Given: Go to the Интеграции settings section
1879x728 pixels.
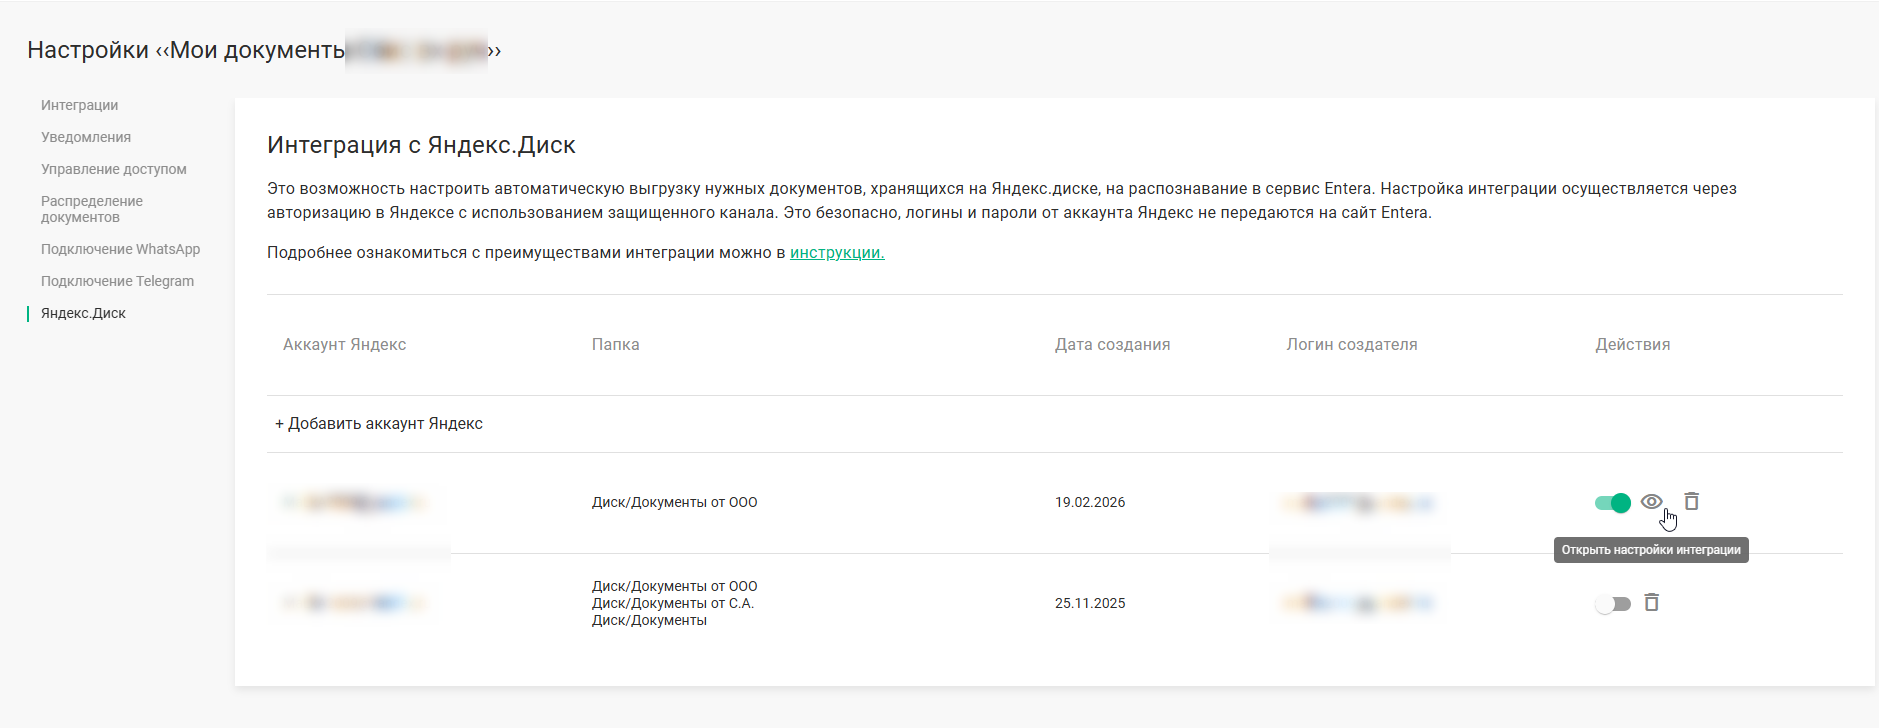Looking at the screenshot, I should pos(79,105).
